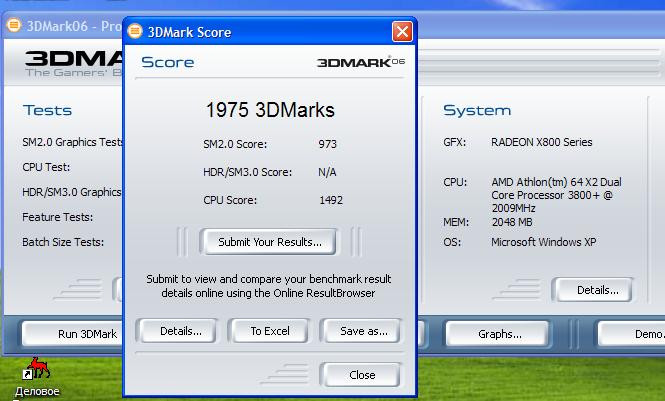665x401 pixels.
Task: Run 3DMark in the main window
Action: click(73, 334)
